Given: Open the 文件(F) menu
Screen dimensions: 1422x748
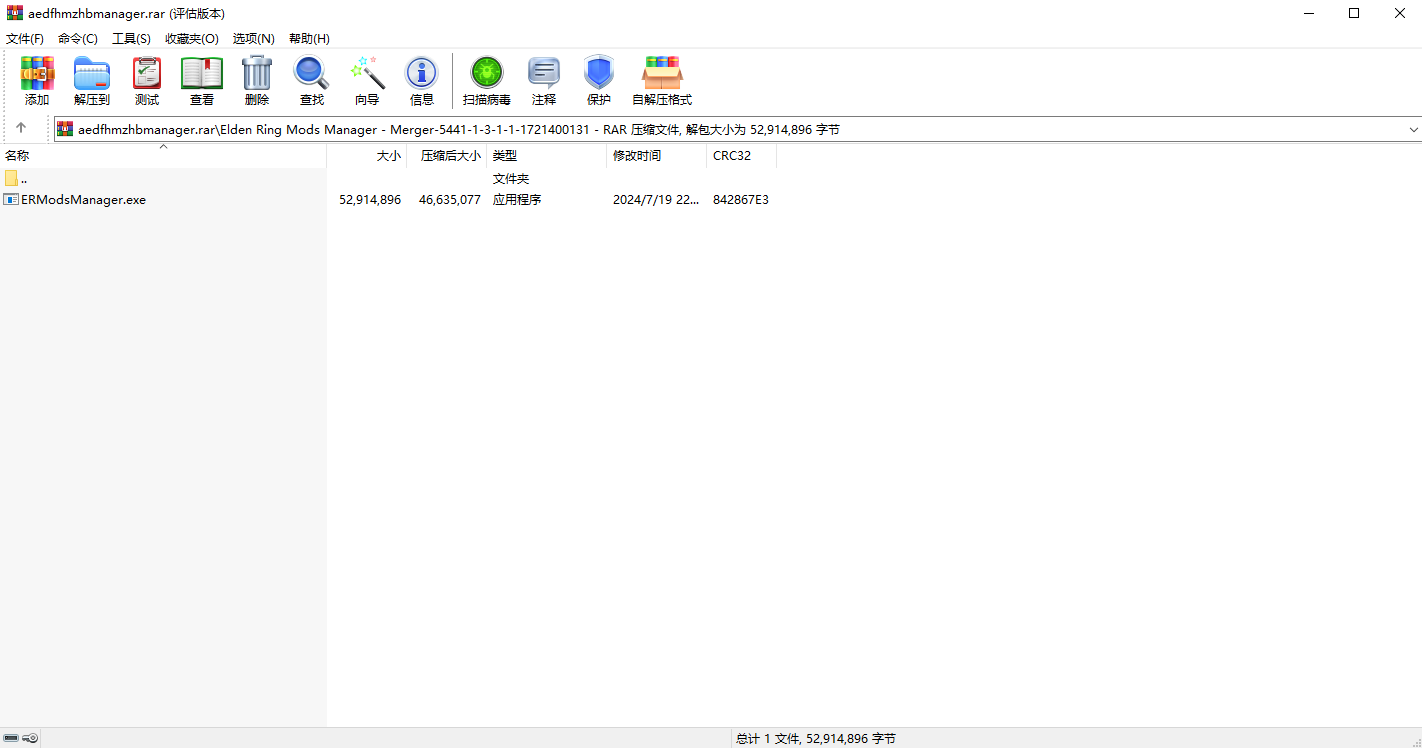Looking at the screenshot, I should (25, 38).
